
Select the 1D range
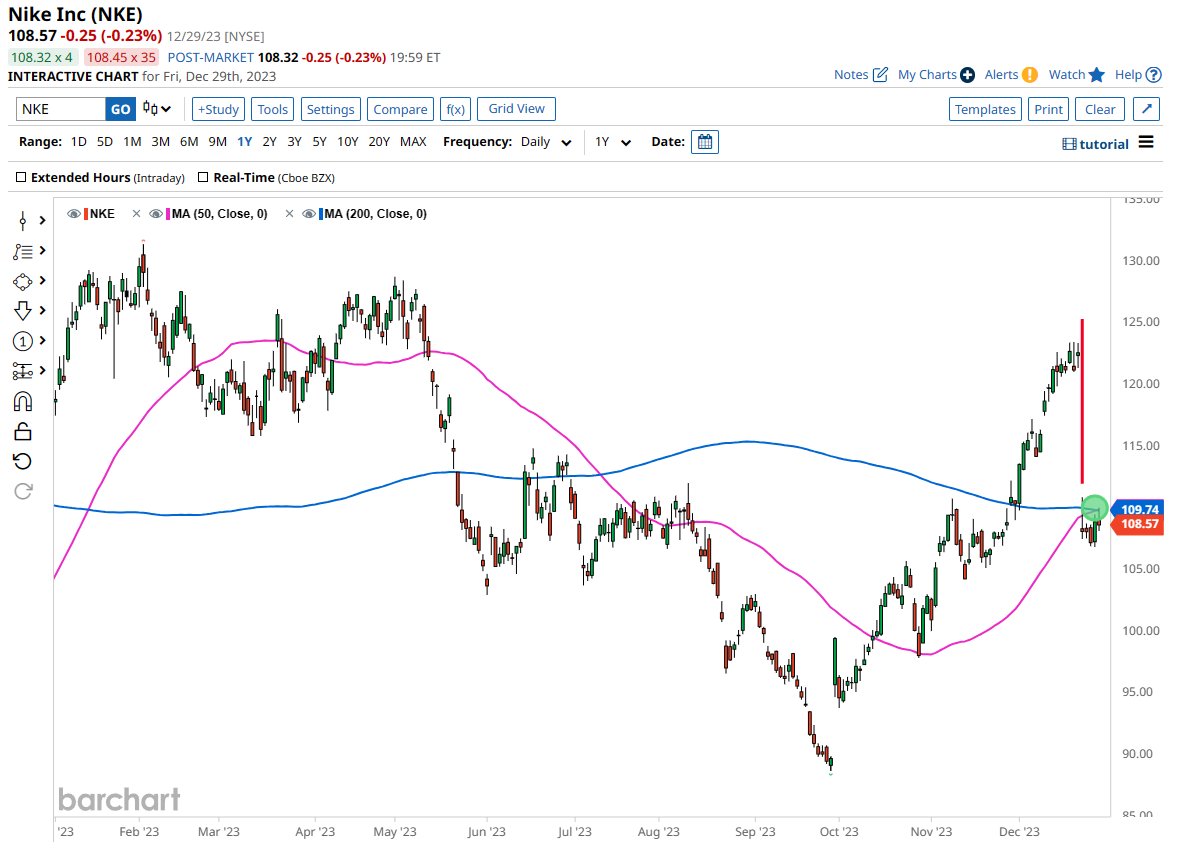[x=78, y=141]
